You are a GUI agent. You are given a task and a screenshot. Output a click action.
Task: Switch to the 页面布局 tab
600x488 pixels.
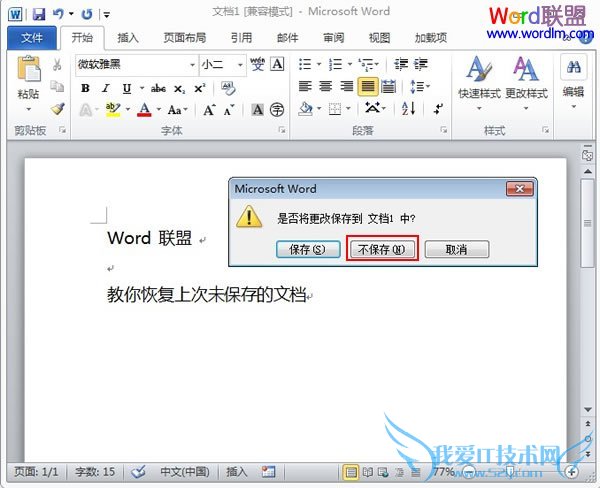pyautogui.click(x=185, y=38)
